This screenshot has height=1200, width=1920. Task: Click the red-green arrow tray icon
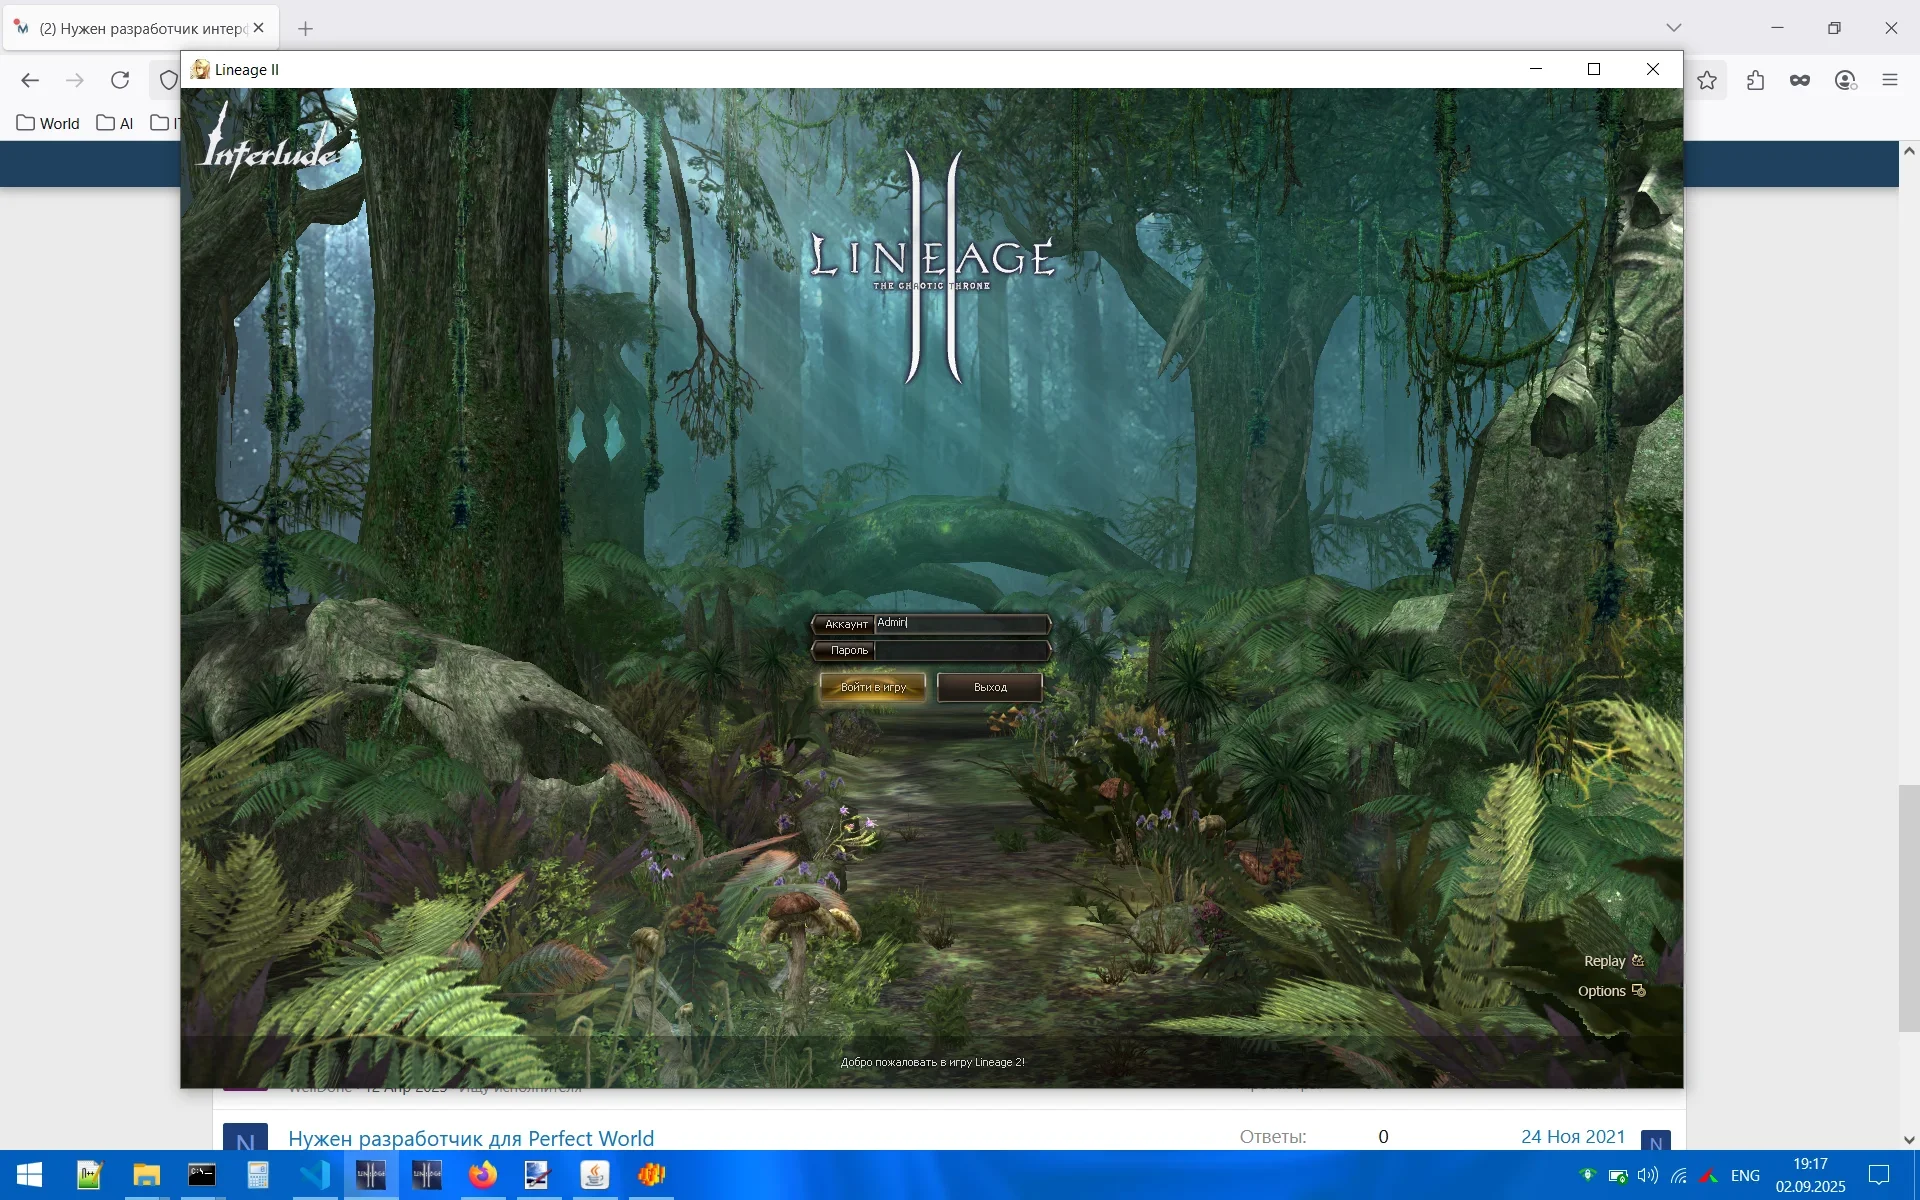pos(1709,1175)
